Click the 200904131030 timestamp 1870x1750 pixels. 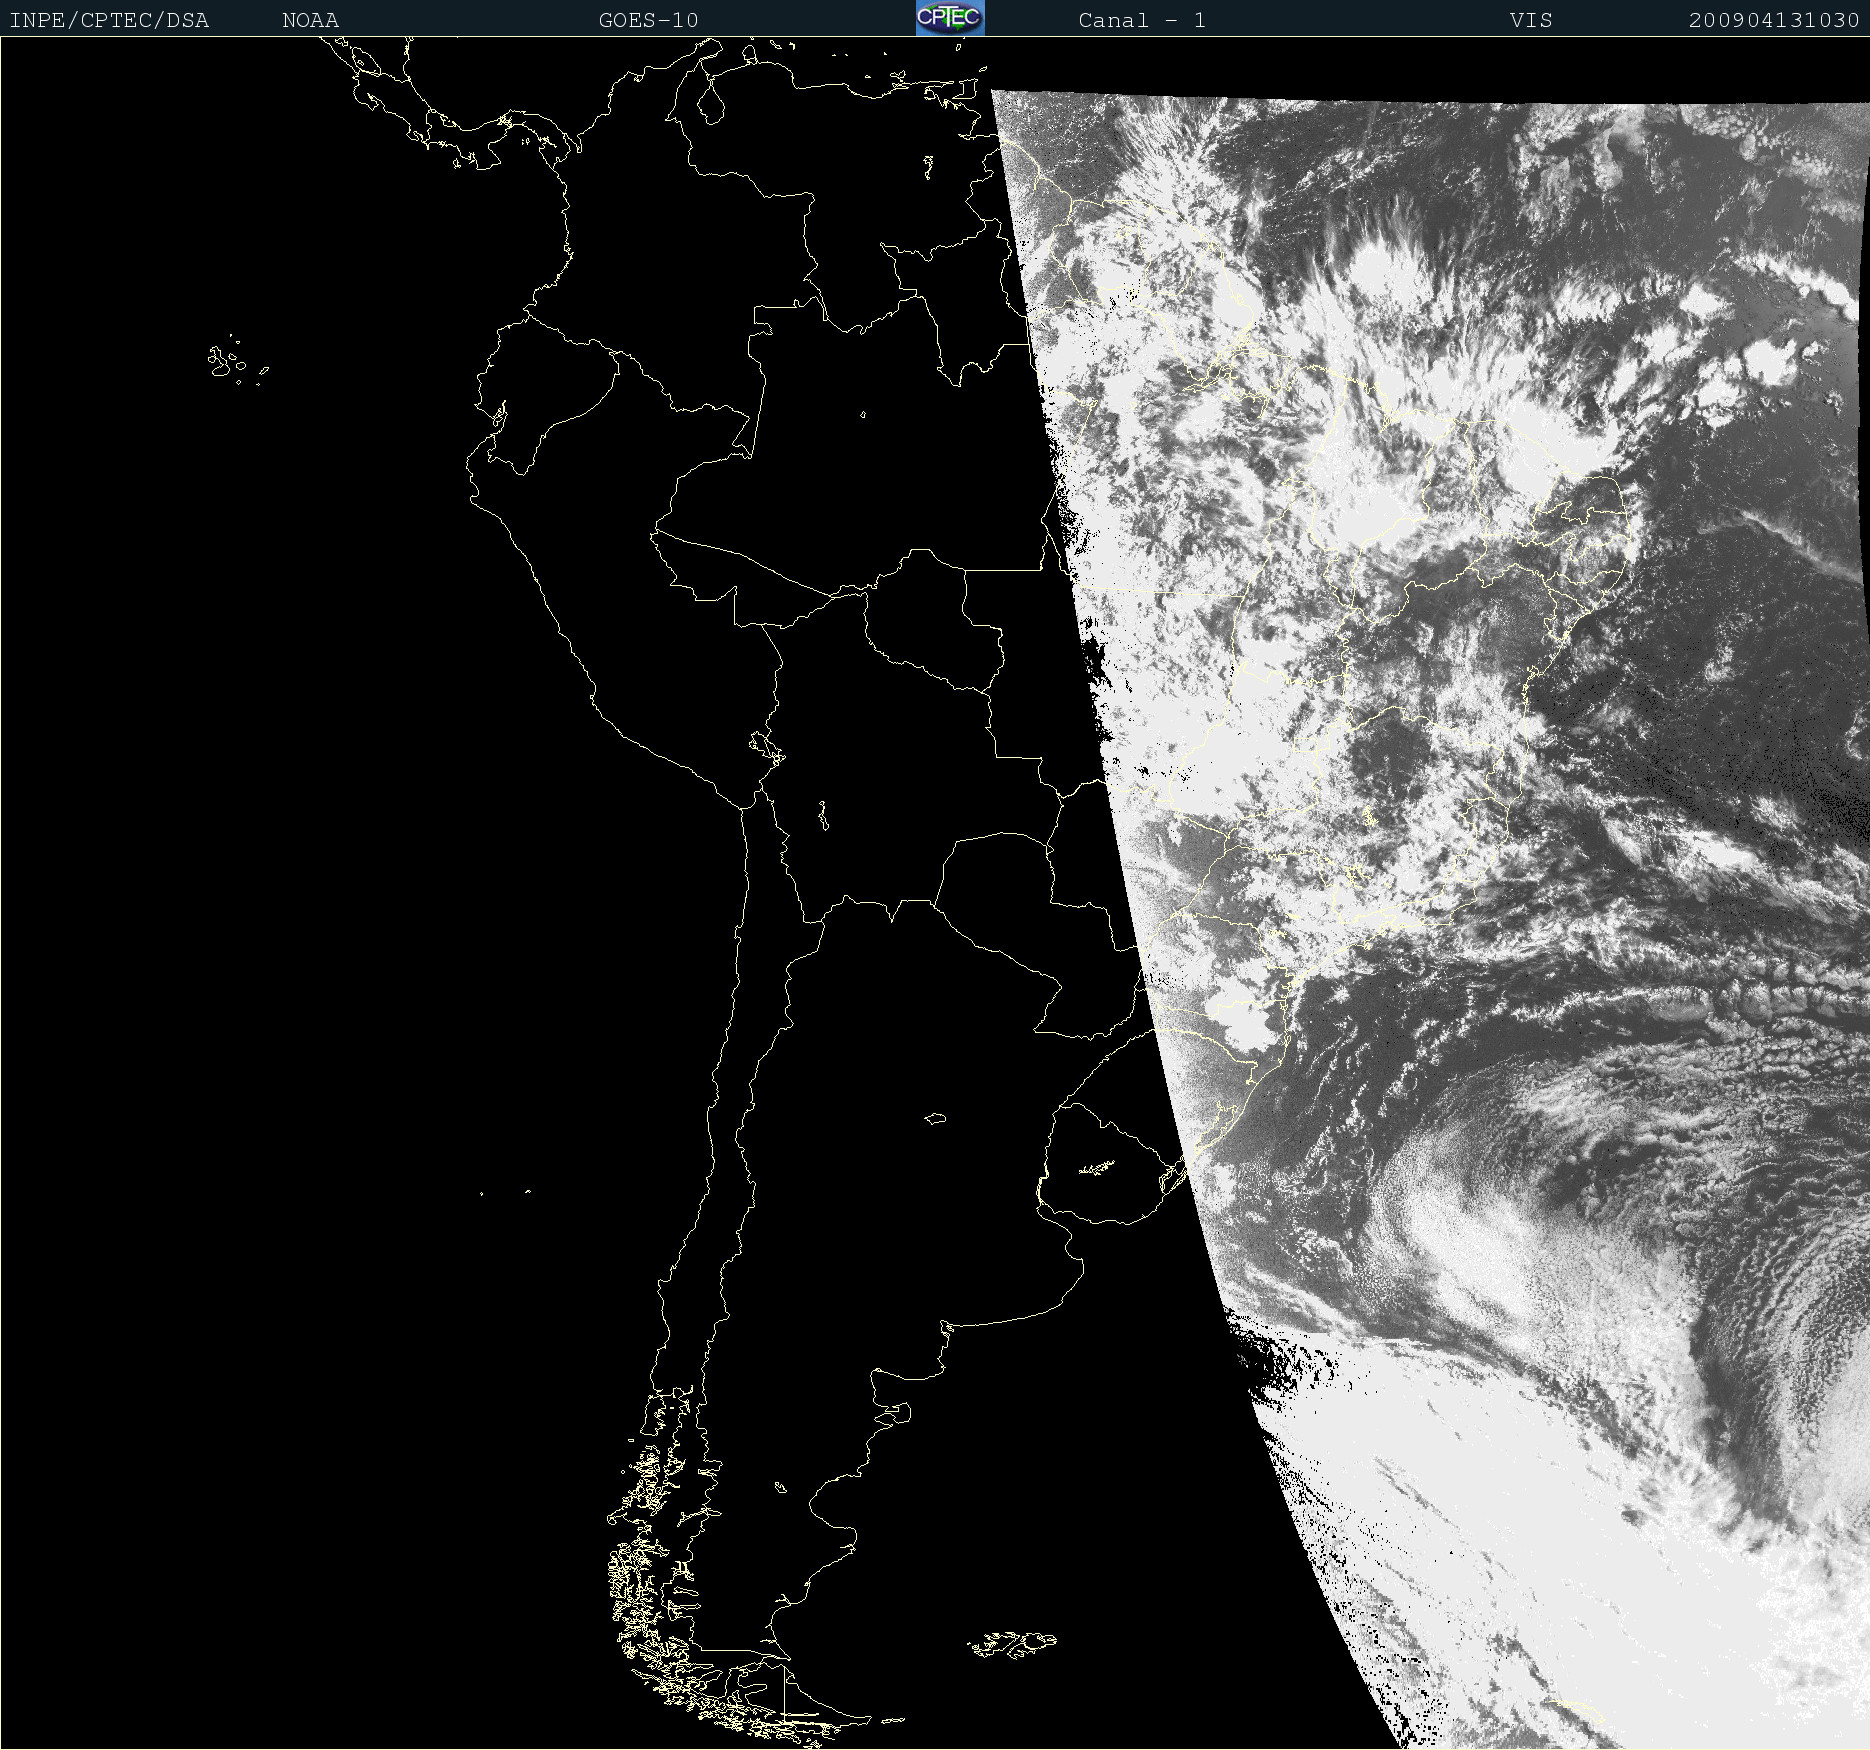coord(1774,20)
